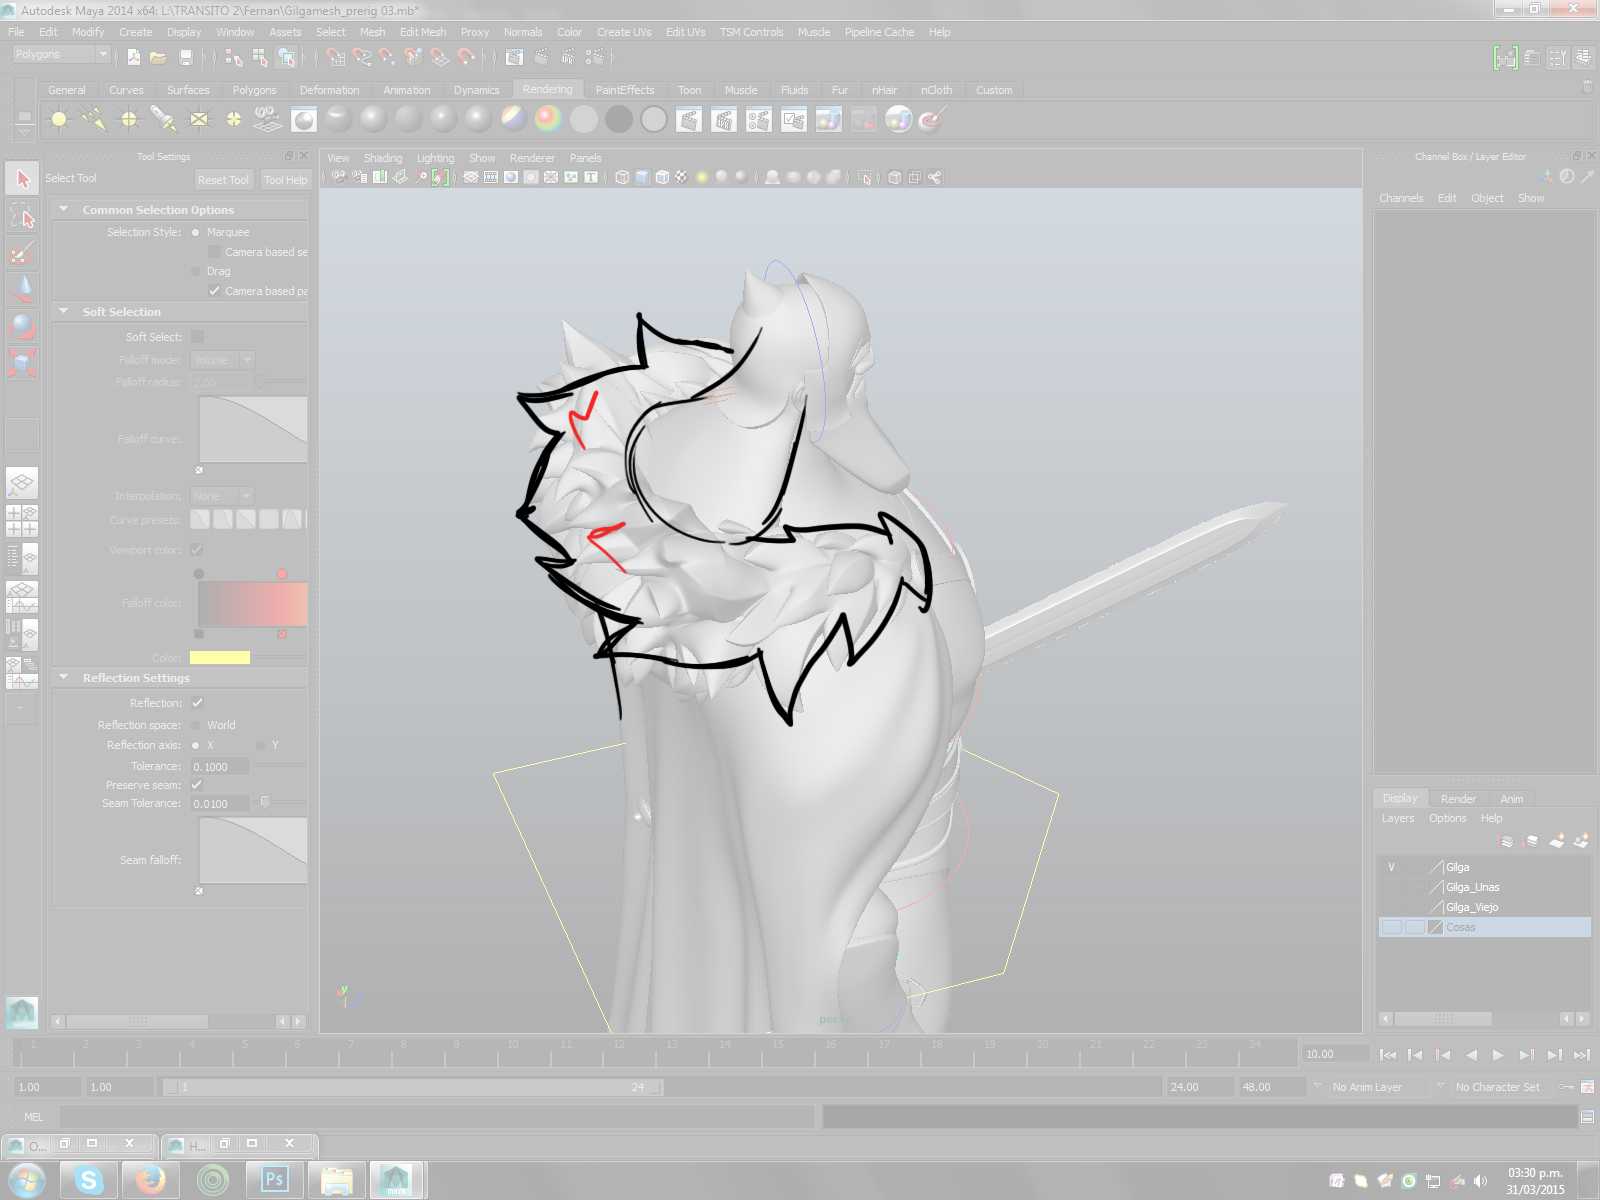Activate the Paint Selection tool

coord(22,253)
